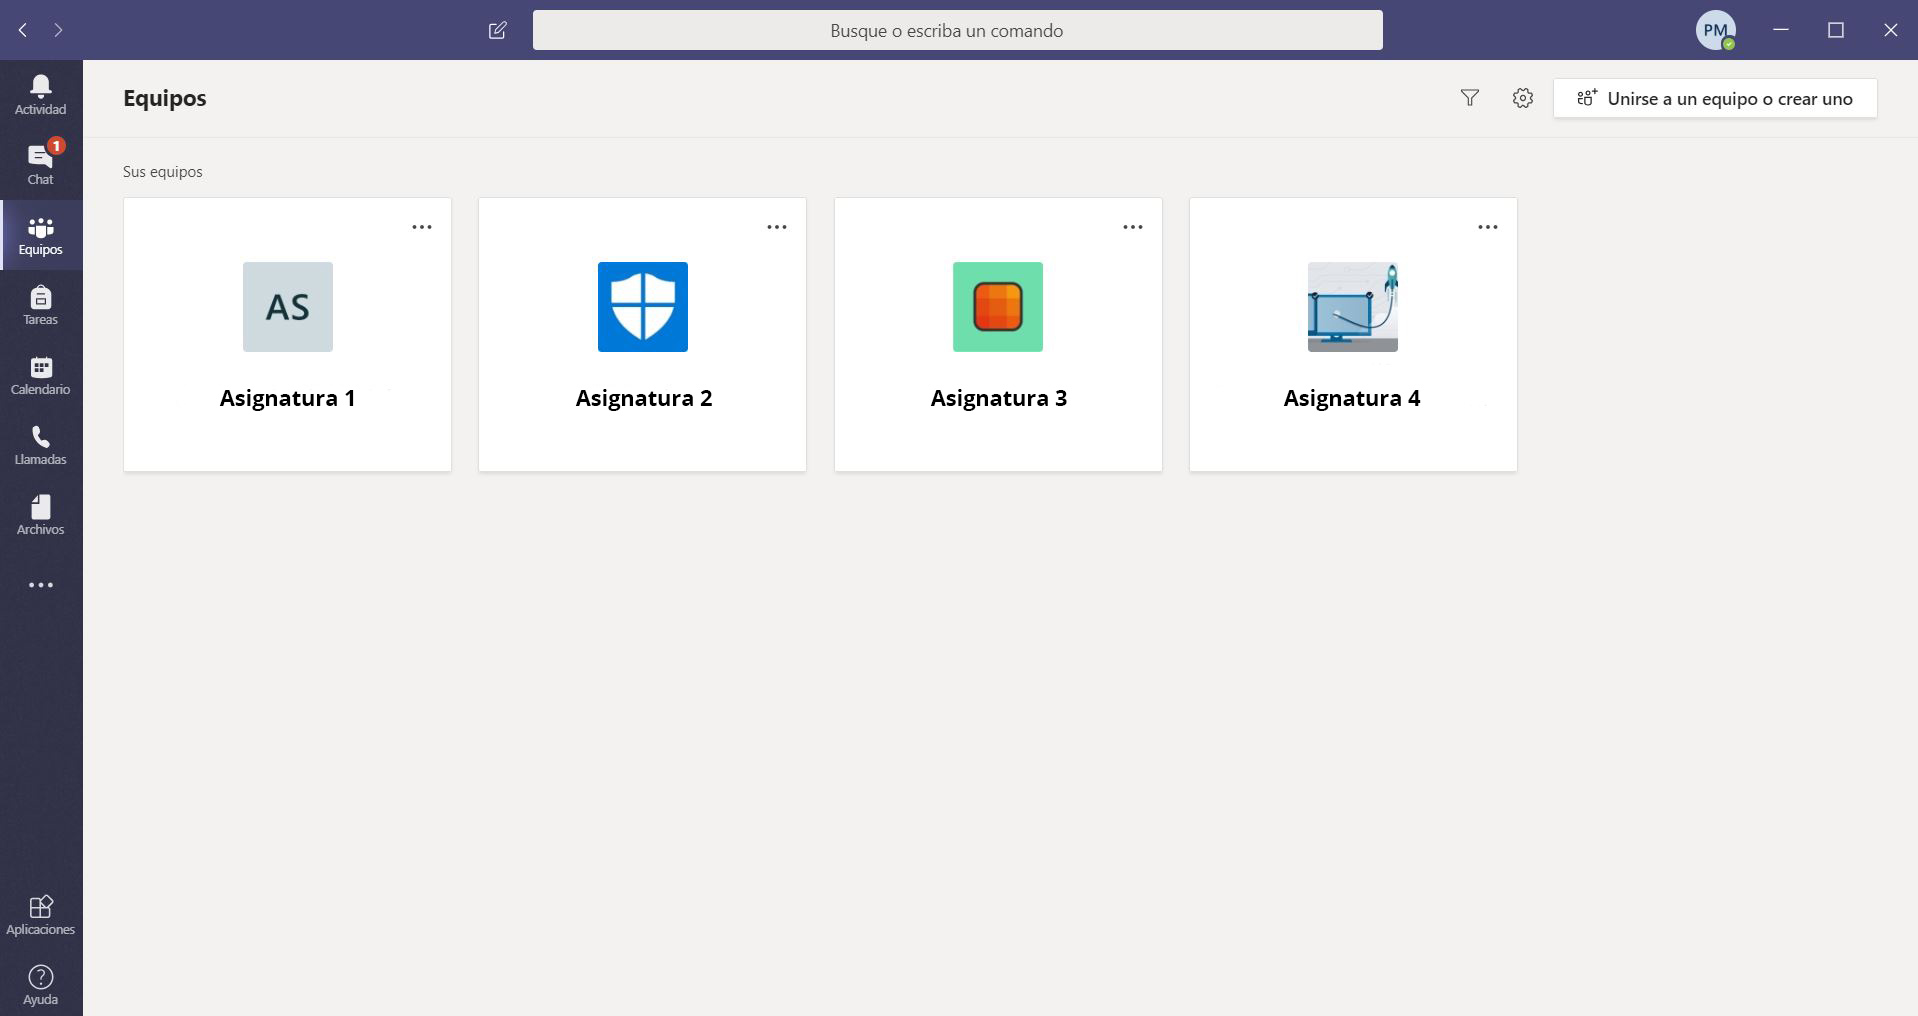Open Archivos in the sidebar
The image size is (1918, 1016).
[x=40, y=515]
